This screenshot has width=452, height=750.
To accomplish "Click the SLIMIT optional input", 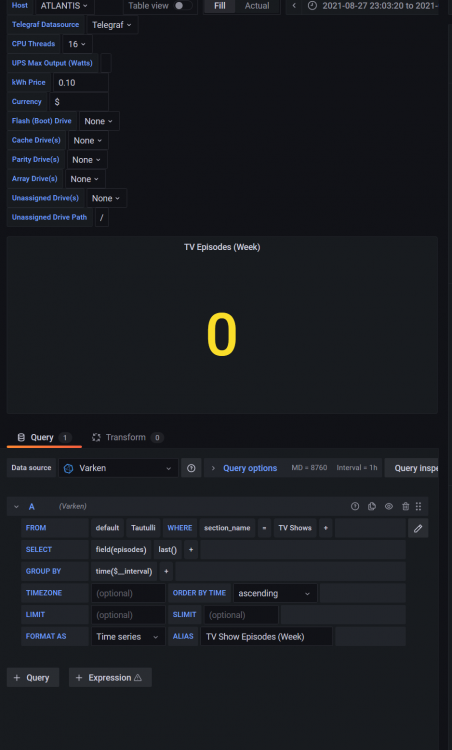I will coord(241,615).
